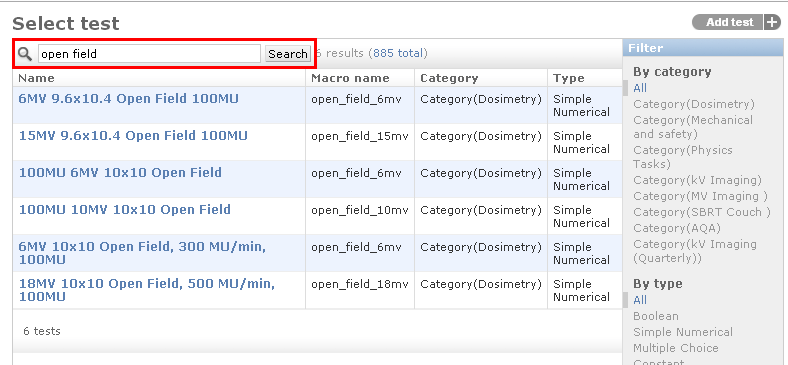
Task: Click the 'Select test' page heading
Action: [x=66, y=23]
